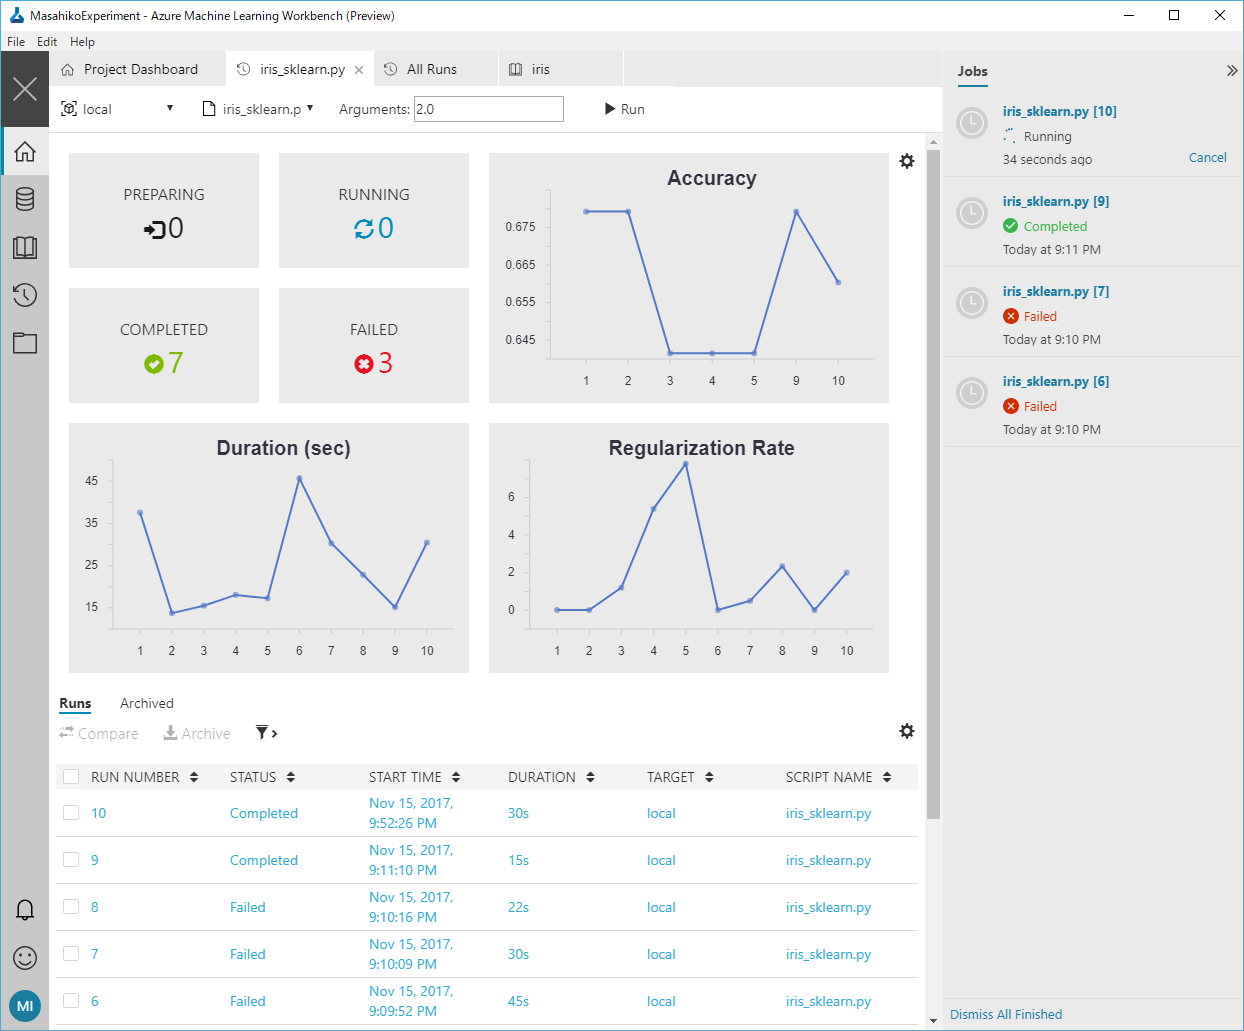Click the smiley feedback icon

click(25, 957)
